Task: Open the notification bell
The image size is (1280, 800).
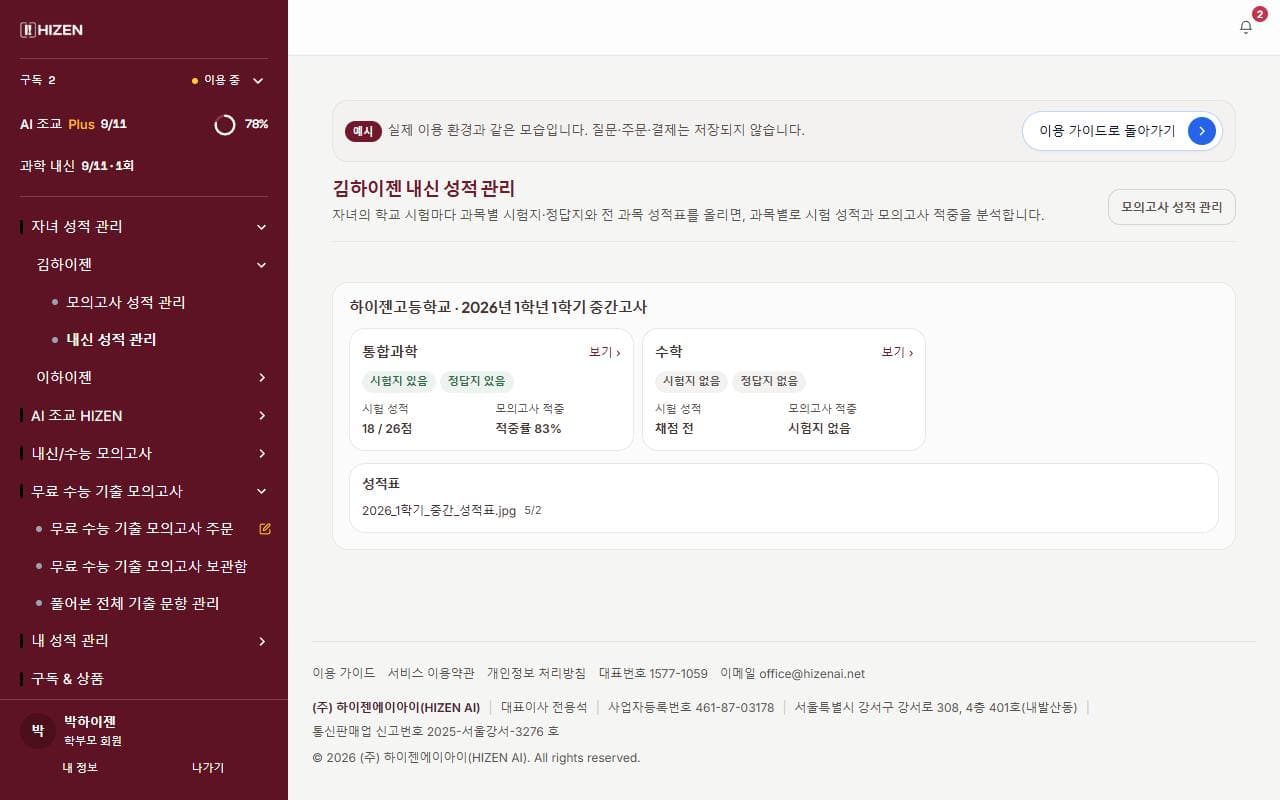Action: coord(1246,27)
